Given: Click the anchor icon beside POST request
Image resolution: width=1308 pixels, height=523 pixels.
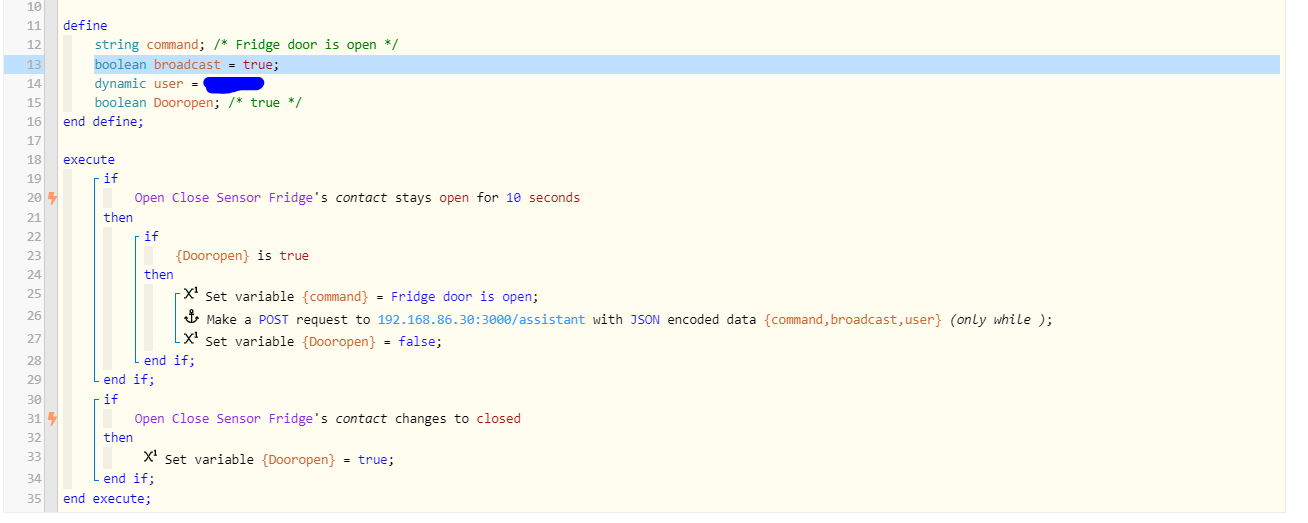Looking at the screenshot, I should tap(193, 318).
